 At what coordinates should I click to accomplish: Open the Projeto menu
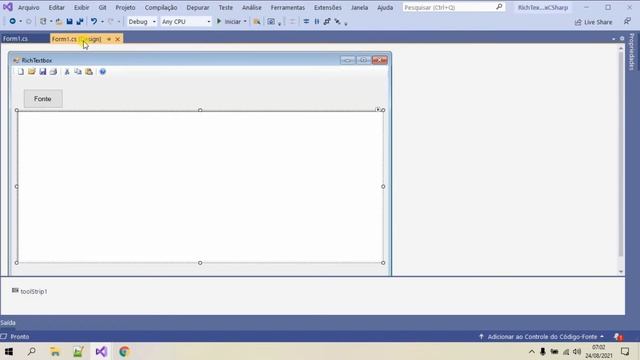pos(125,7)
